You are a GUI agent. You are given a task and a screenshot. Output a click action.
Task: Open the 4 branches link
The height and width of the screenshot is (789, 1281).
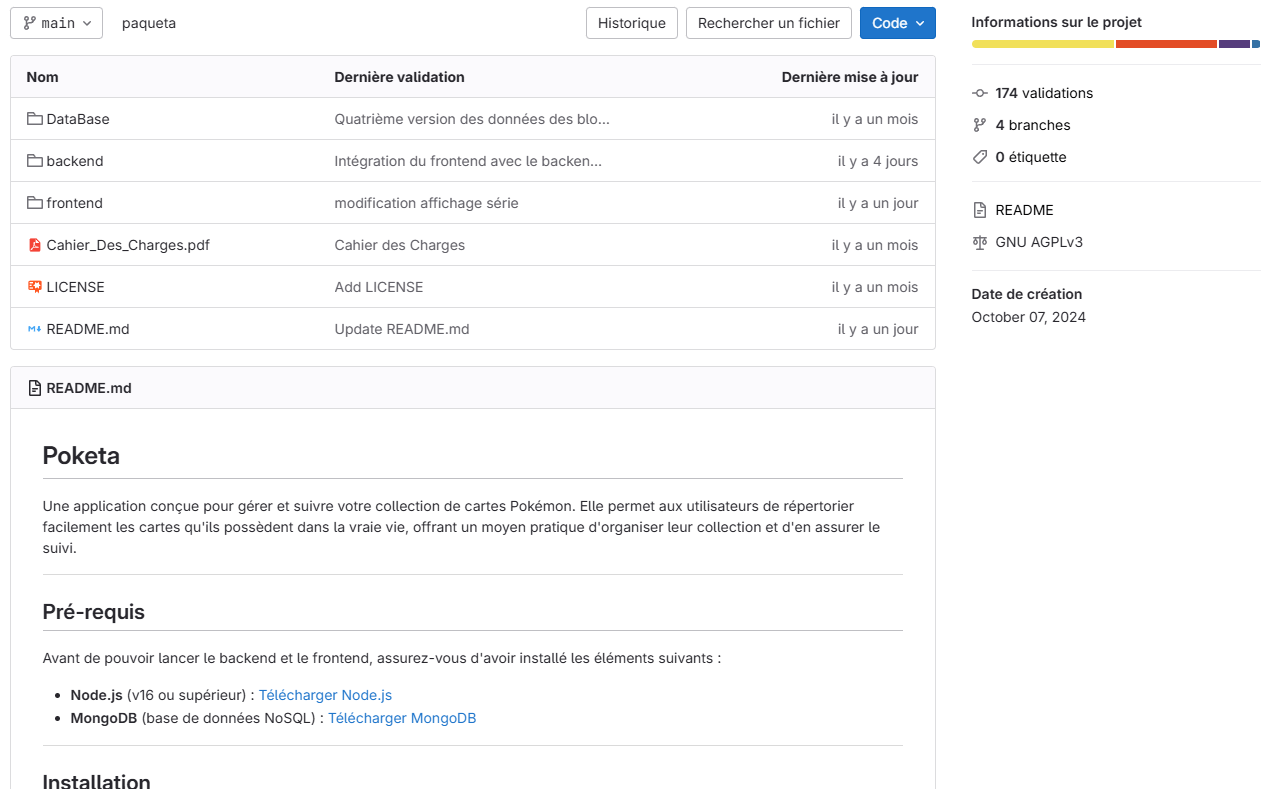click(1032, 125)
